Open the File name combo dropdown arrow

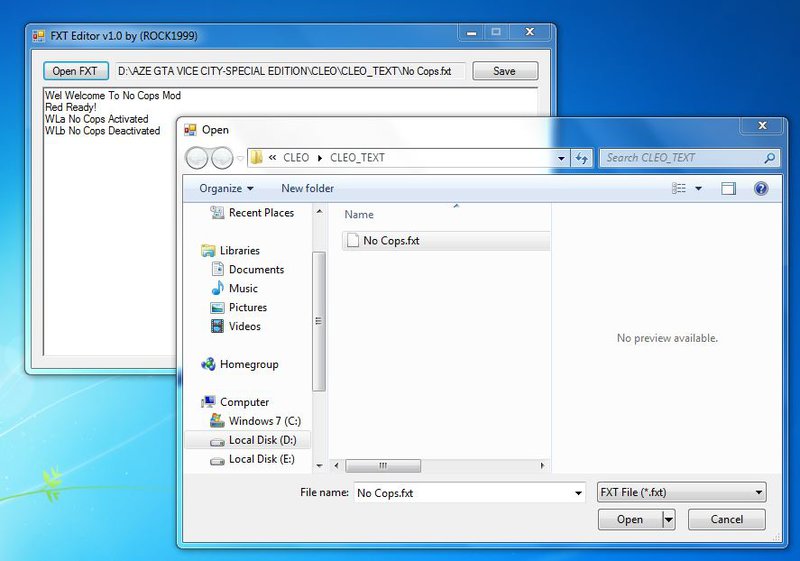click(x=578, y=493)
